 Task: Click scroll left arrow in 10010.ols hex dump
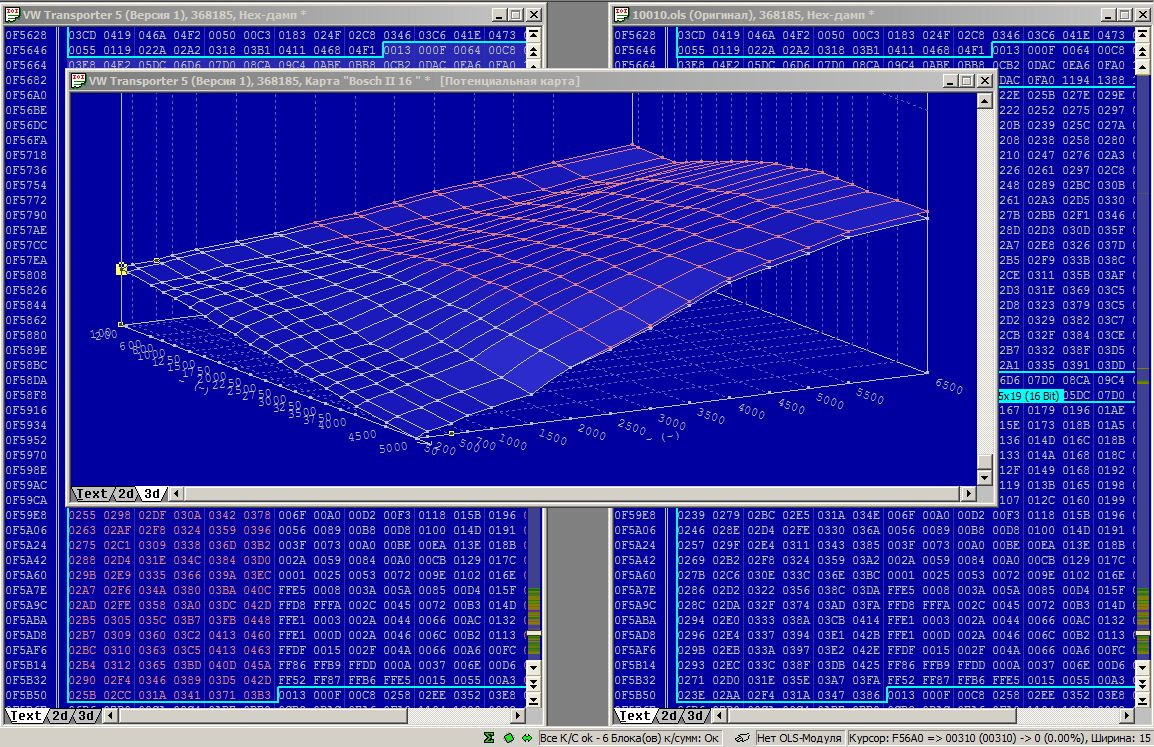pyautogui.click(x=719, y=715)
